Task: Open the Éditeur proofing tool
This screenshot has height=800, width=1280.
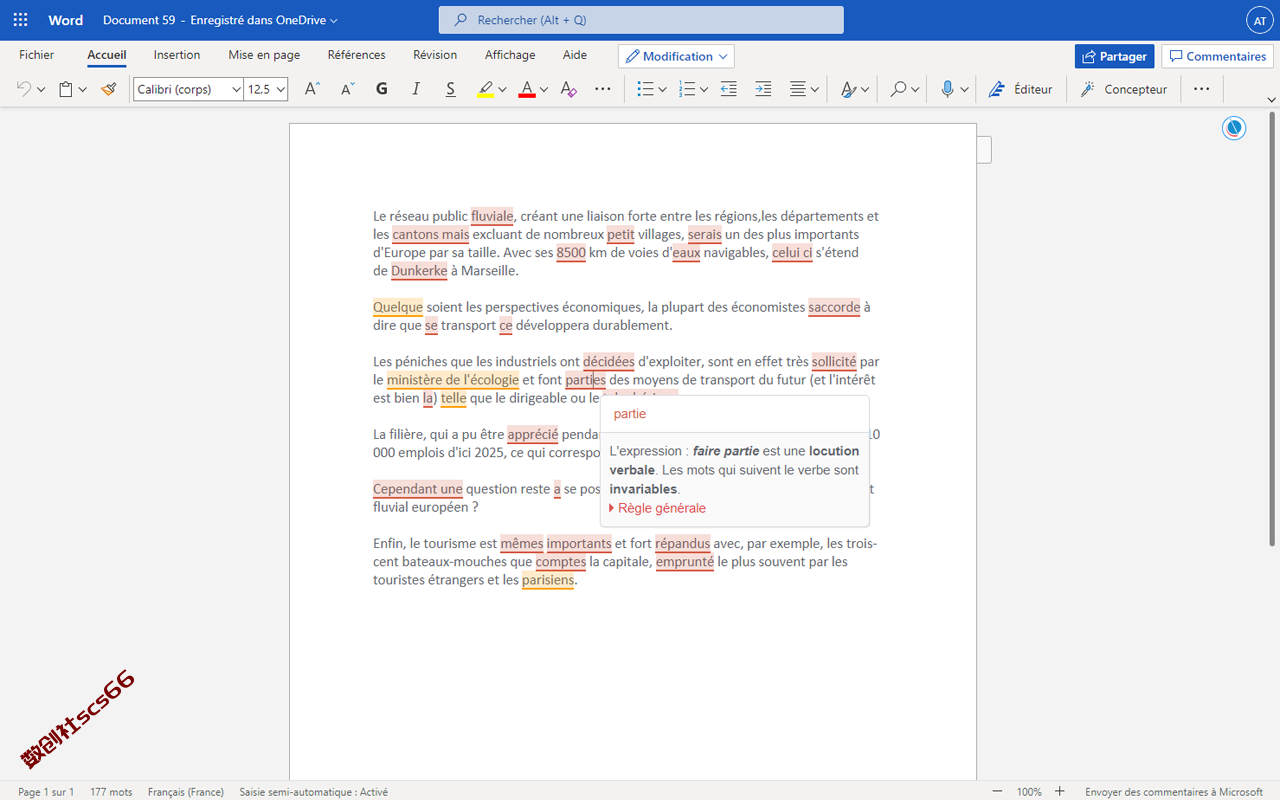Action: pos(1020,89)
